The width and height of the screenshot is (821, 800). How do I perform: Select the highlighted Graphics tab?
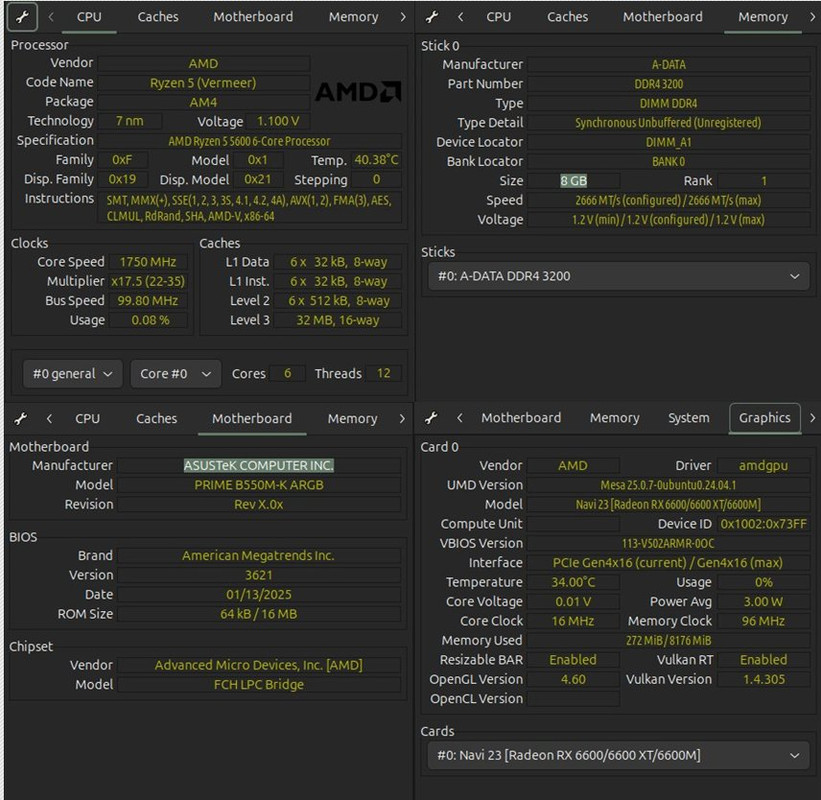[764, 418]
